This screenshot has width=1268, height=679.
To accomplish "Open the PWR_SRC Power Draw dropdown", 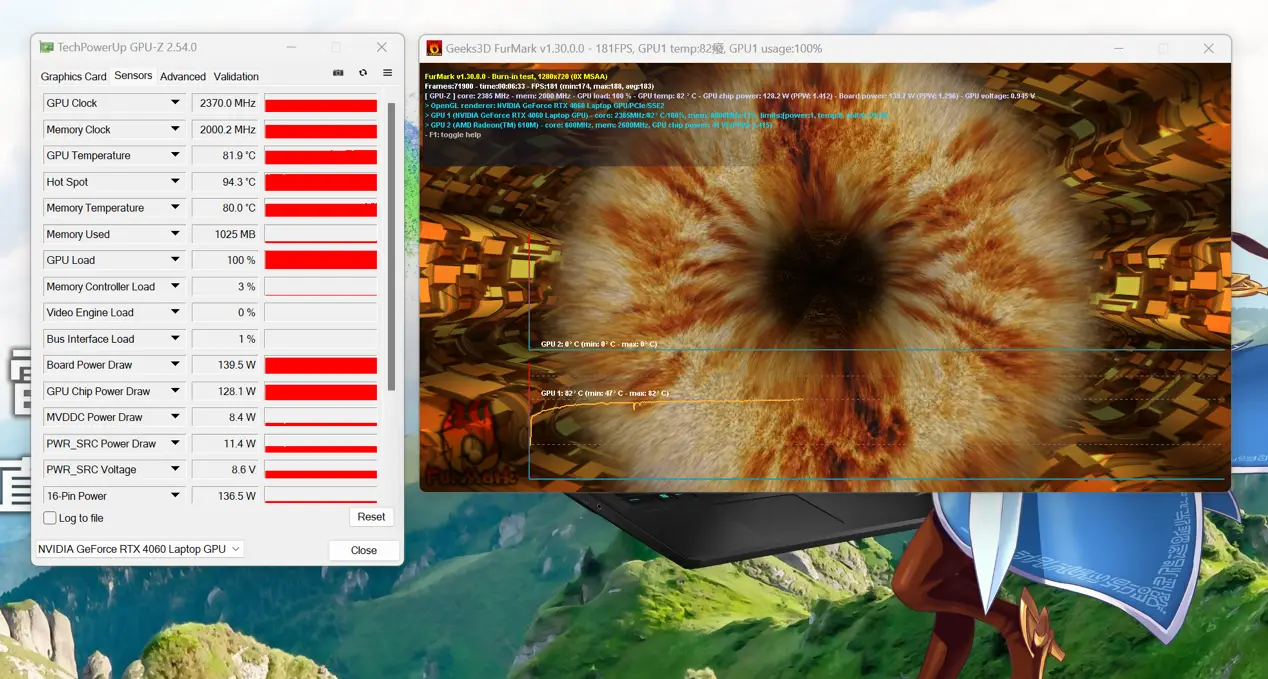I will point(175,443).
